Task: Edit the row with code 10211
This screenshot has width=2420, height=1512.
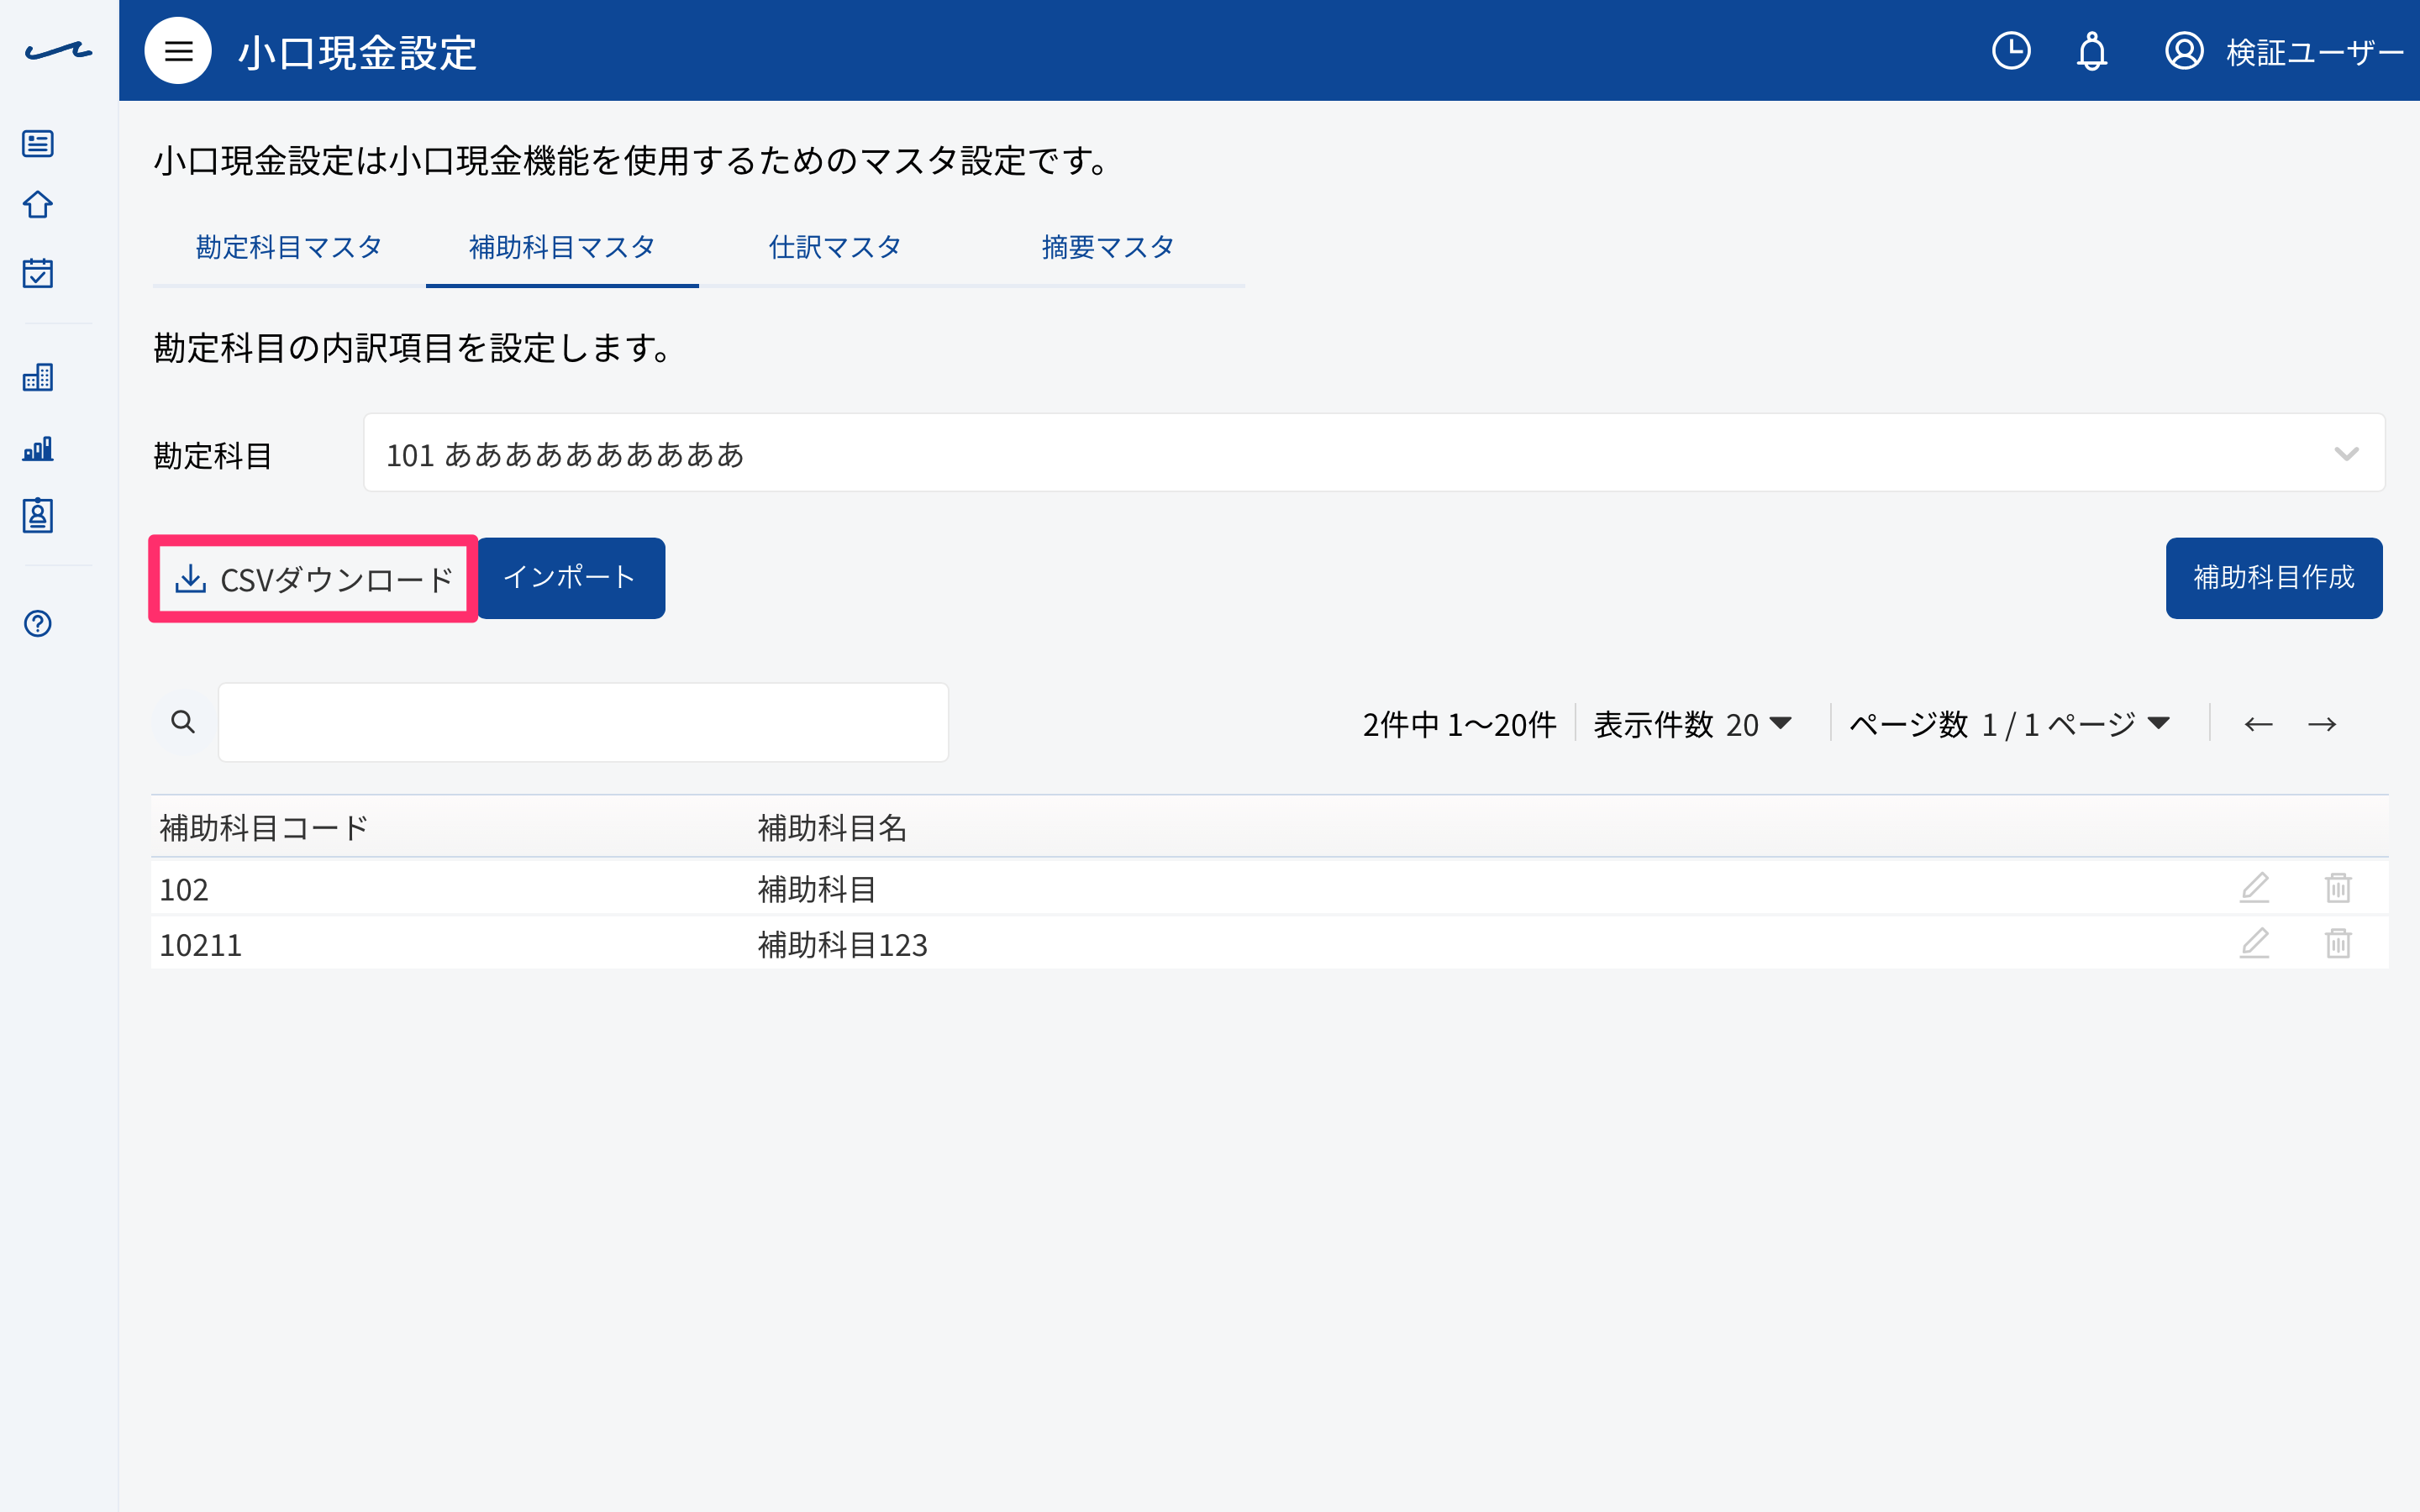Action: point(2254,943)
